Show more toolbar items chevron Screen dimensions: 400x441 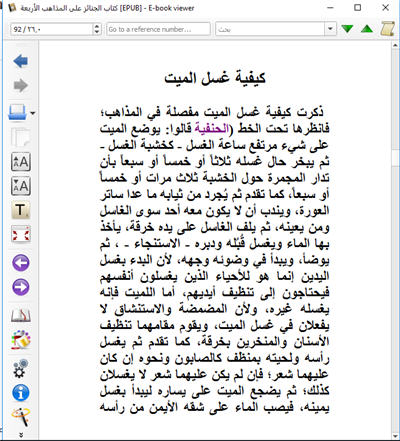coord(21,435)
